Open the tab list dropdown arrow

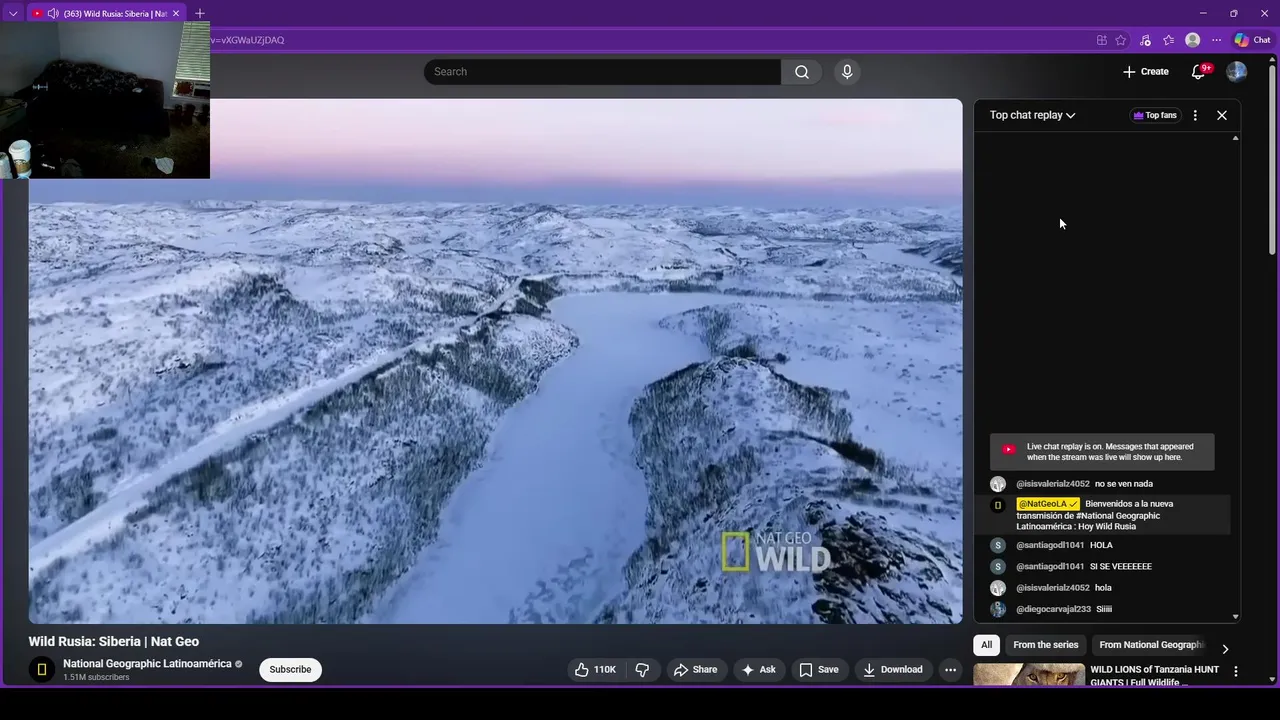[13, 13]
